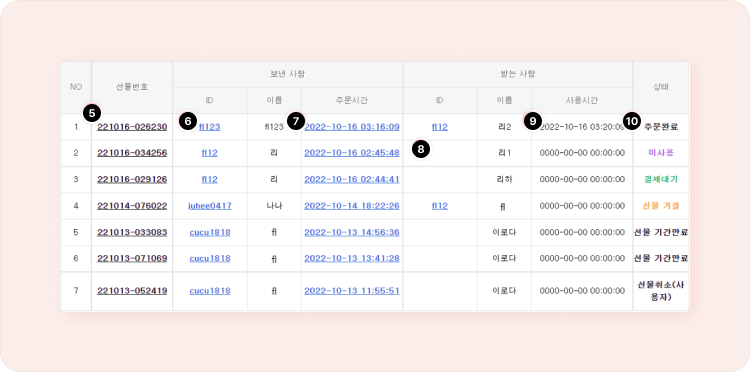Open sender ID juhee0417 link
Screen dimensions: 750x372
coord(210,206)
